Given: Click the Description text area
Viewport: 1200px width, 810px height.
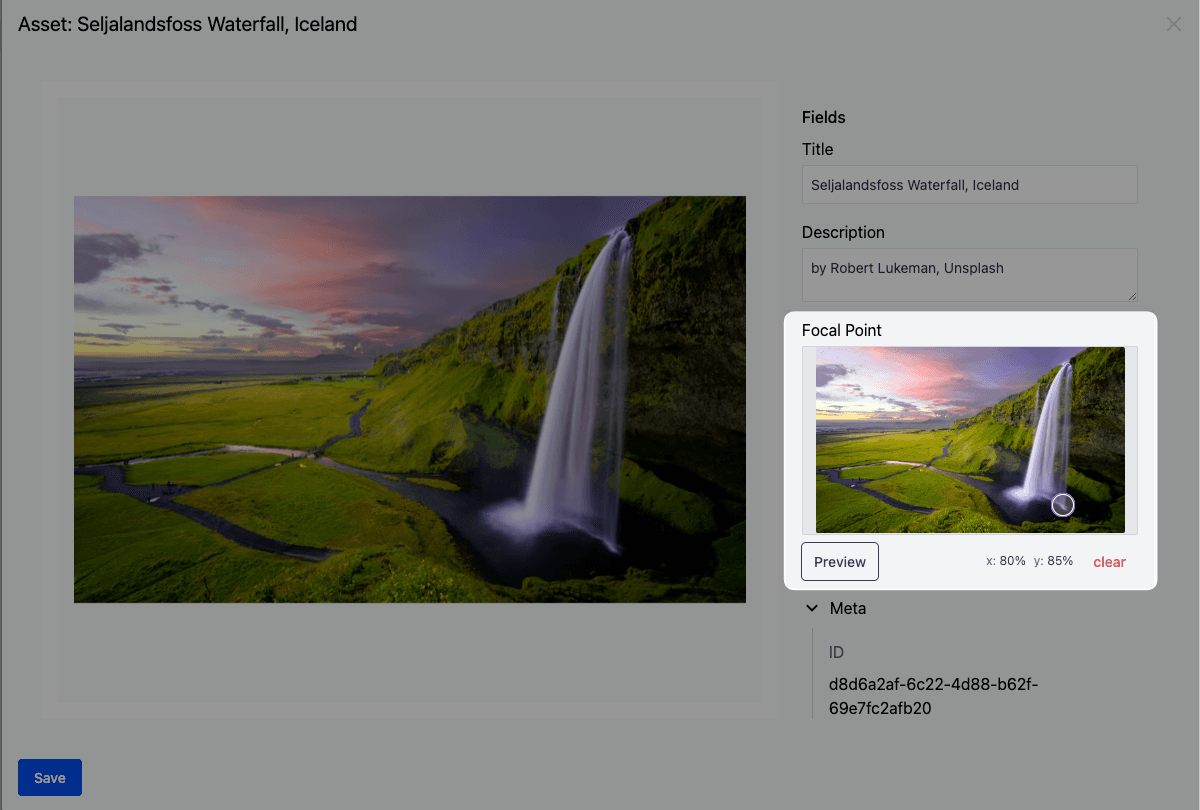Looking at the screenshot, I should 970,275.
